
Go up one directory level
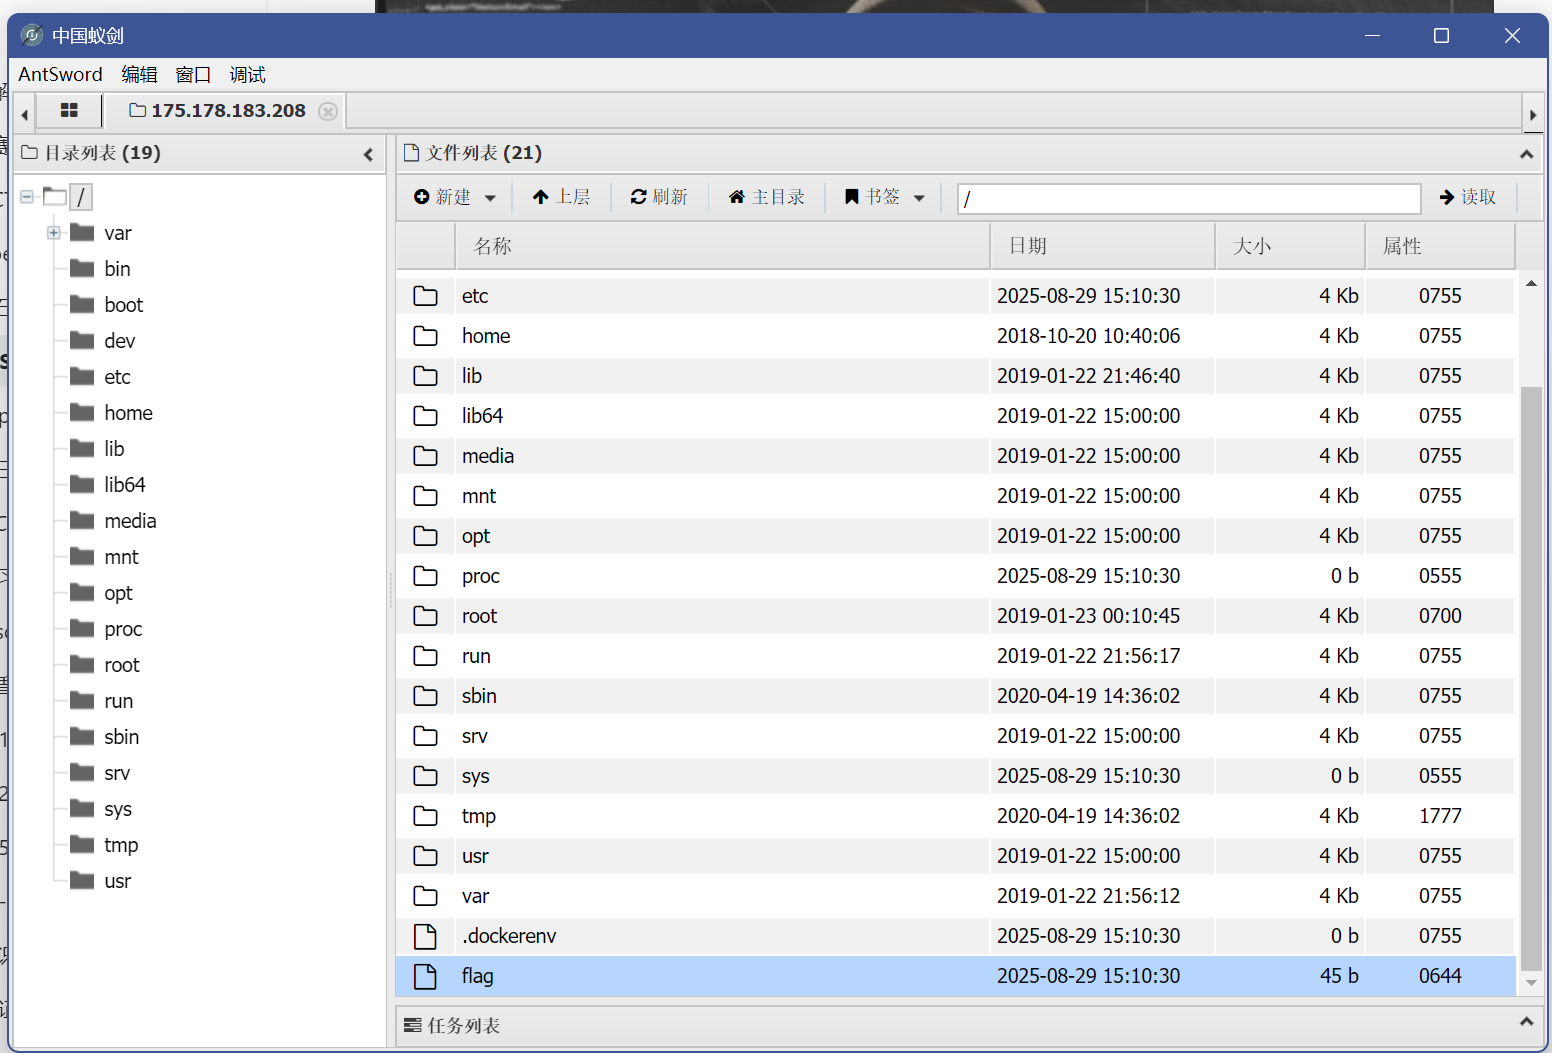coord(561,197)
